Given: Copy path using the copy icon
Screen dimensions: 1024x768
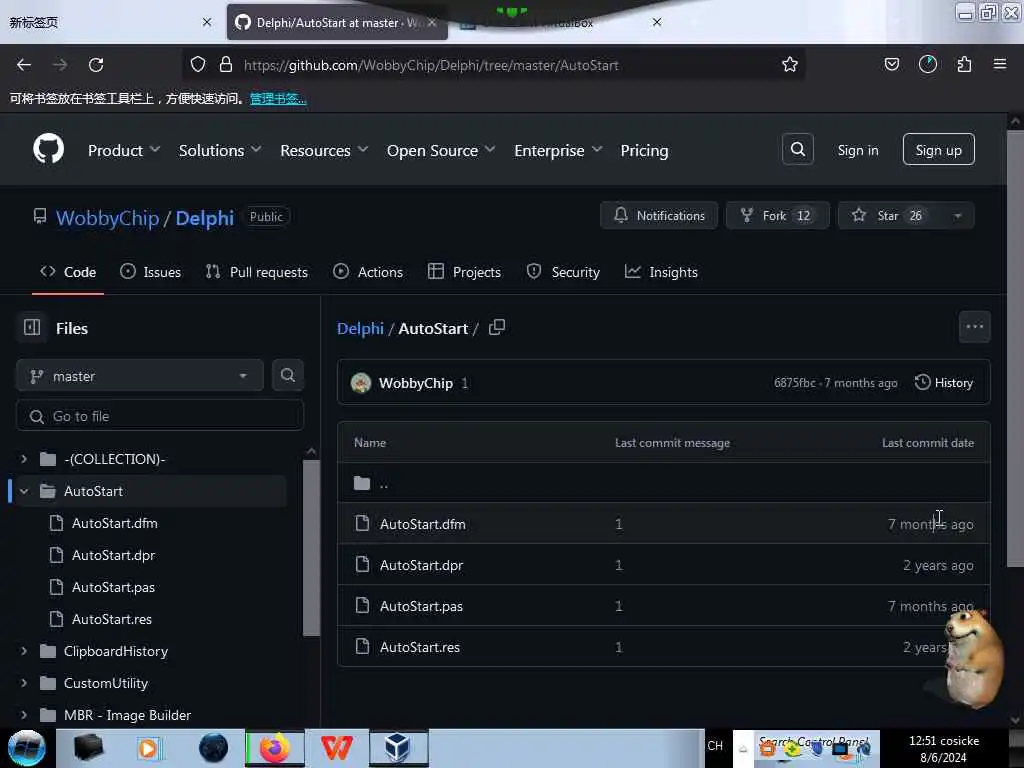Looking at the screenshot, I should [497, 327].
